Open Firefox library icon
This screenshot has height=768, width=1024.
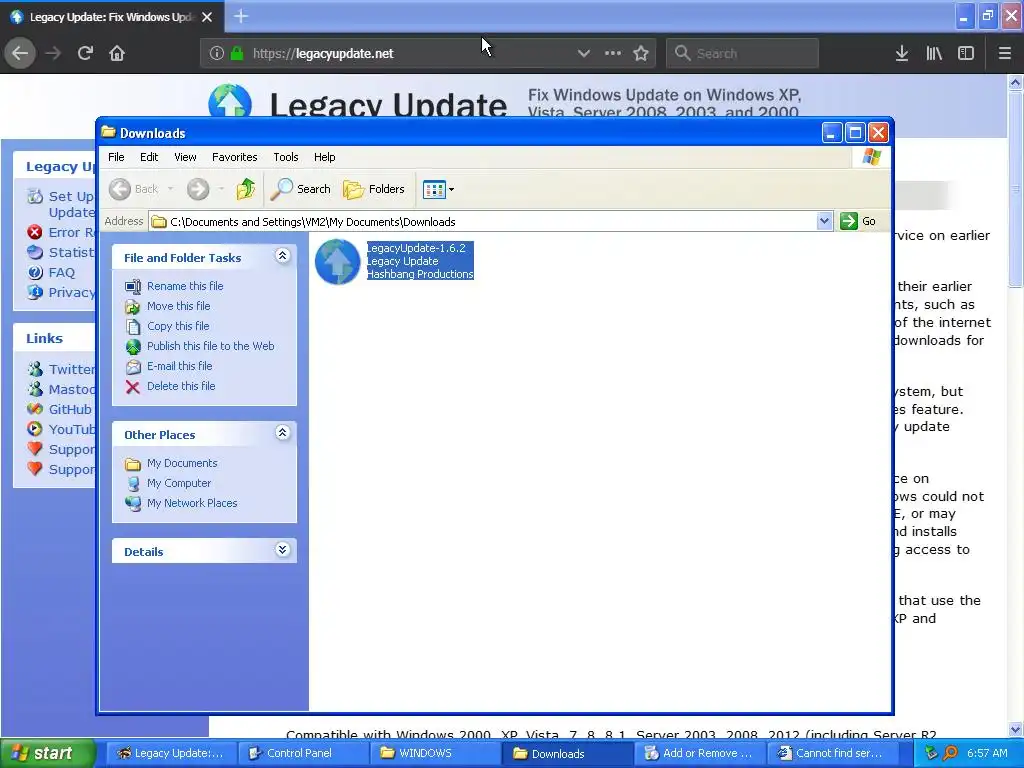pyautogui.click(x=934, y=53)
